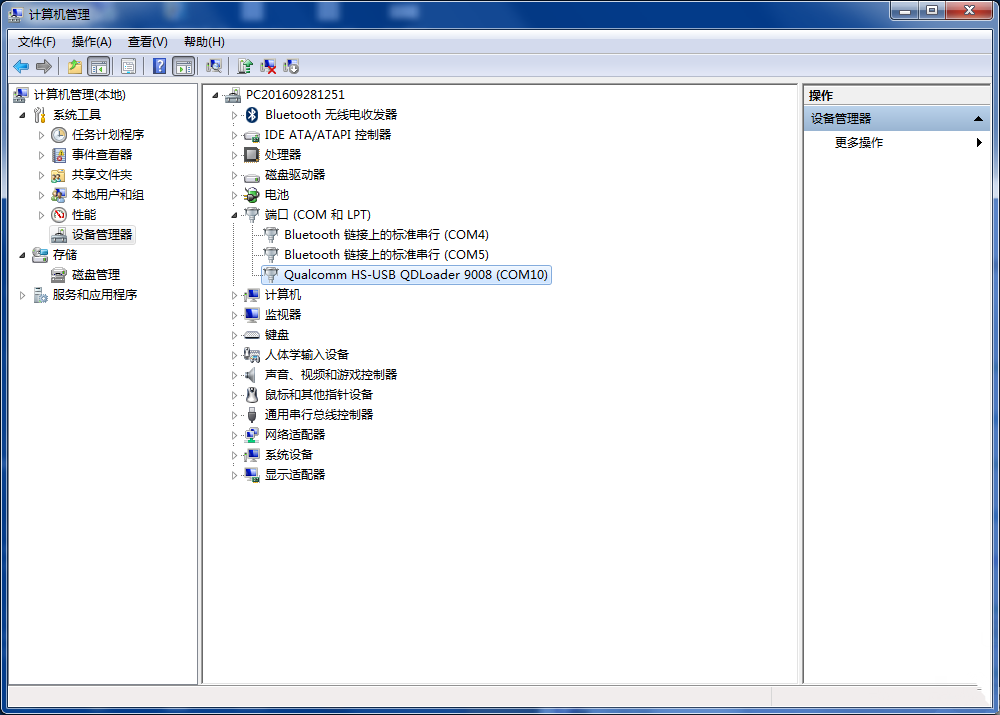Viewport: 1000px width, 715px height.
Task: Select Bluetooth 链接上的标准串行 (COM5)
Action: [386, 254]
